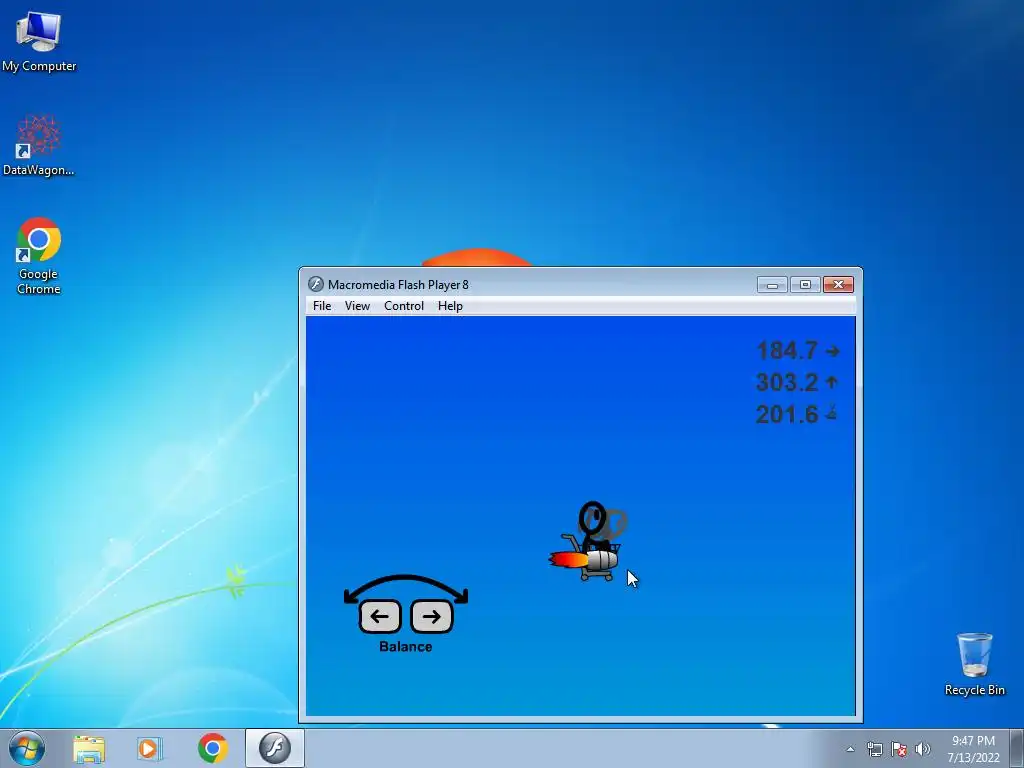Open the View menu
The image size is (1024, 768).
coord(357,306)
